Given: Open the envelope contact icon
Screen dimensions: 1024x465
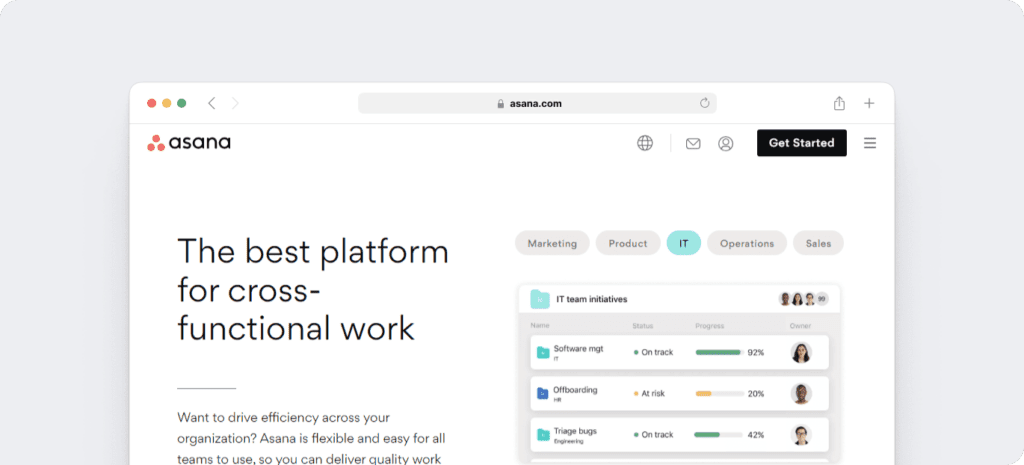Looking at the screenshot, I should pos(693,144).
